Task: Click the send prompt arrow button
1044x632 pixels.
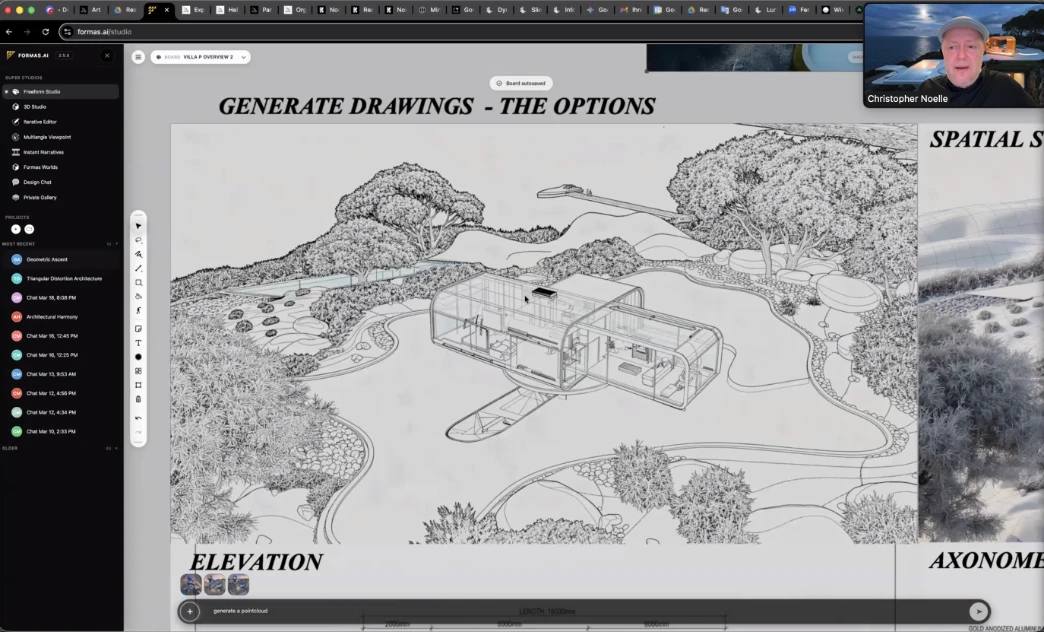Action: pos(978,611)
